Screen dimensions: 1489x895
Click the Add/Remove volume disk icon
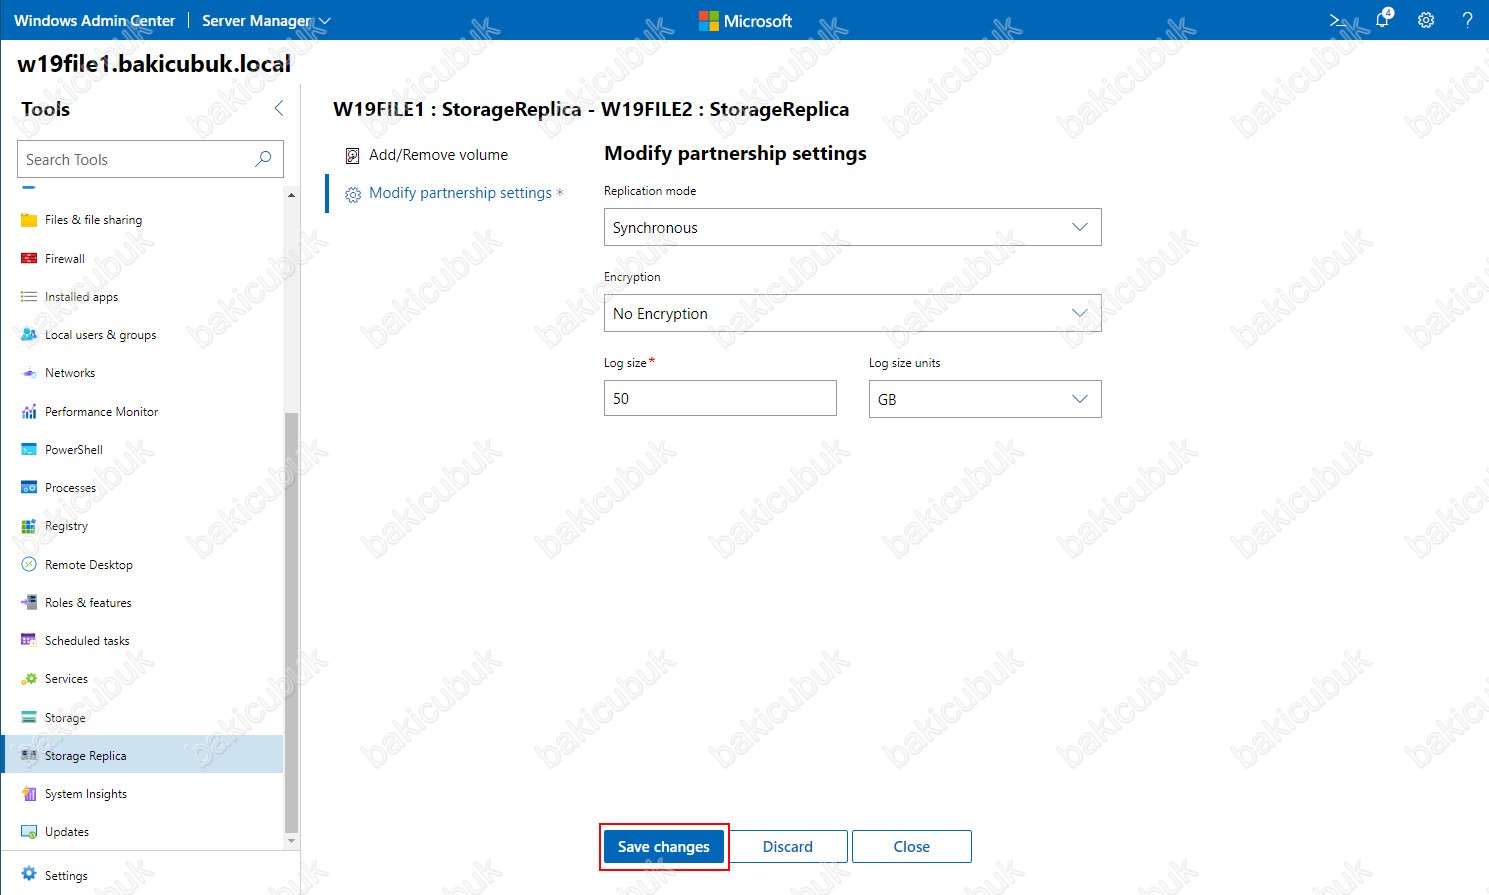pyautogui.click(x=352, y=156)
